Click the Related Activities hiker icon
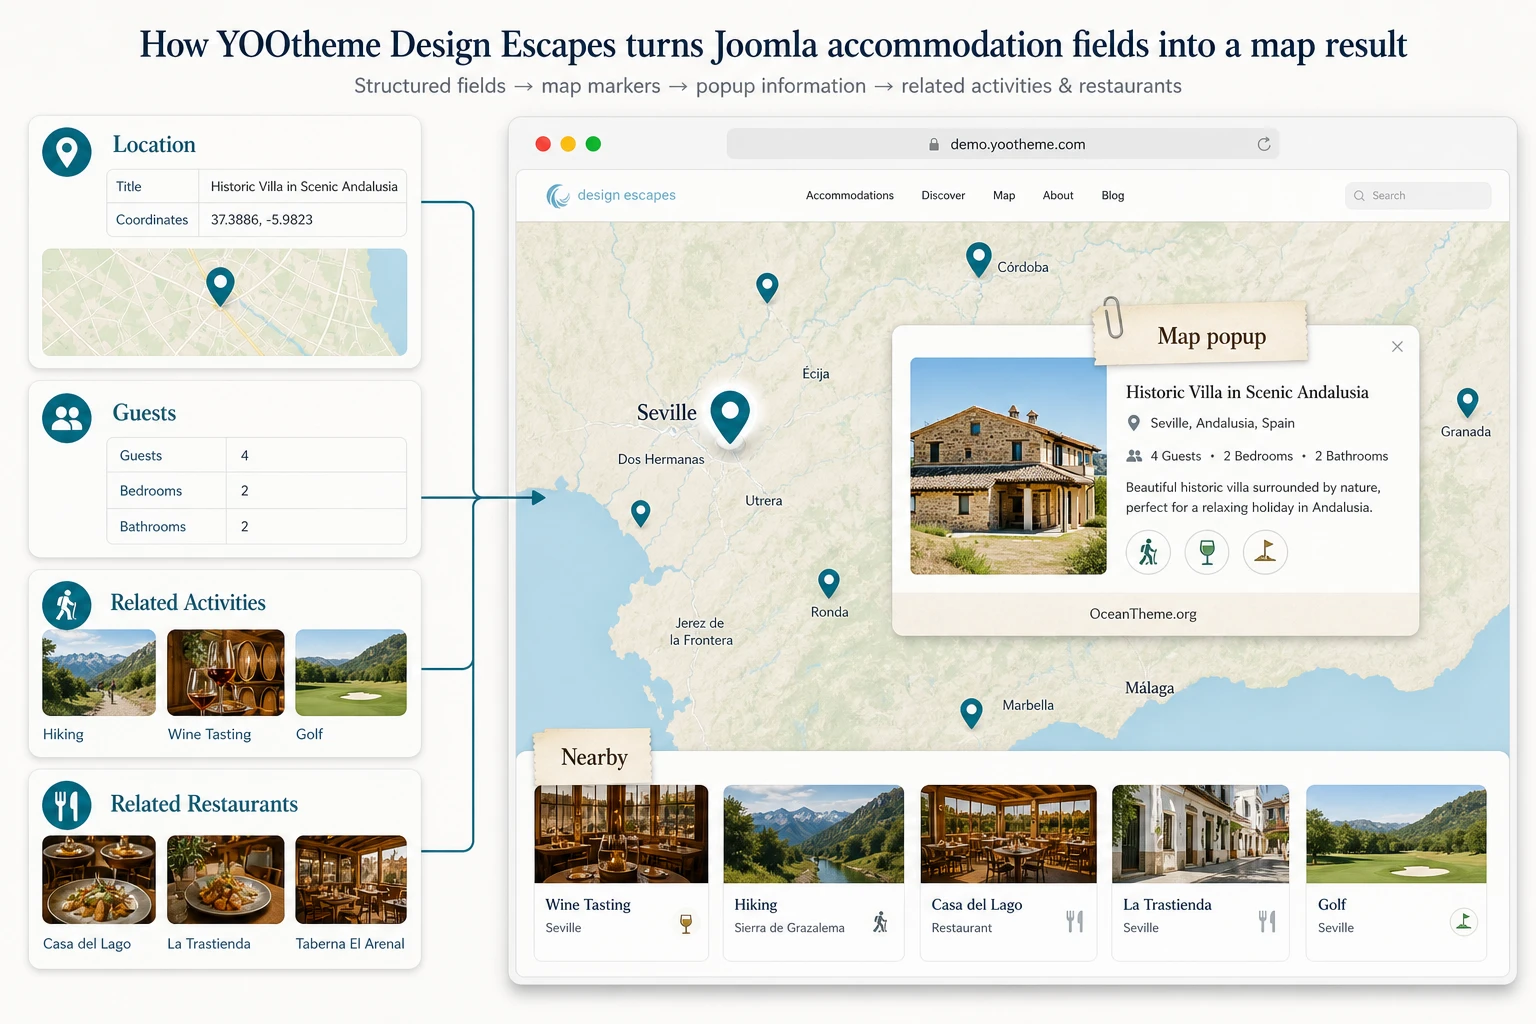The image size is (1536, 1024). 67,606
